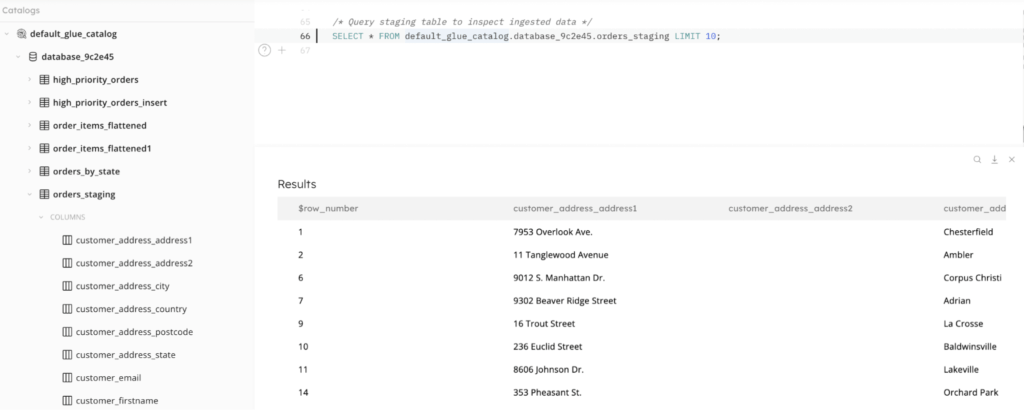The image size is (1024, 410).
Task: Collapse the database_9c2e45 node
Action: point(19,57)
